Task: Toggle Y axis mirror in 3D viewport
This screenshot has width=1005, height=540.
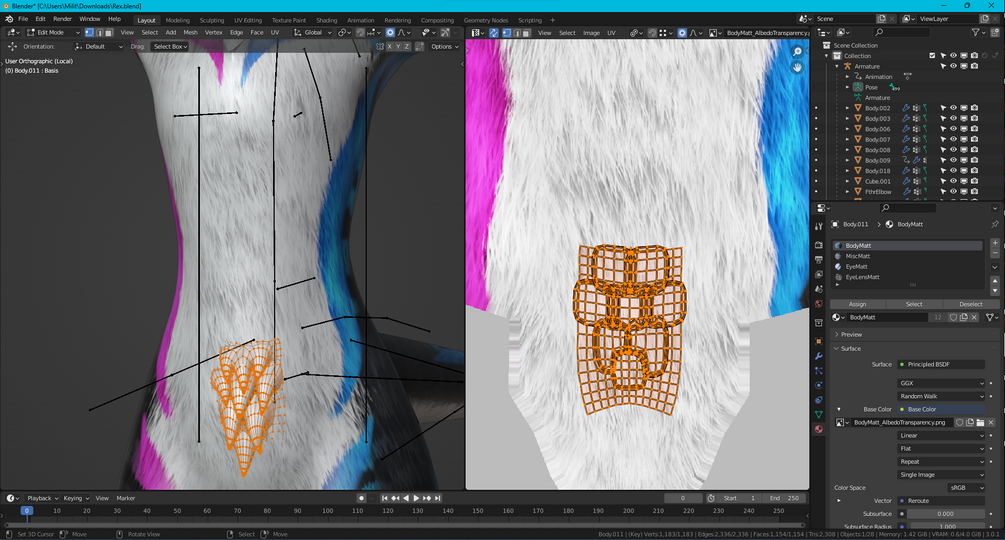Action: (398, 46)
